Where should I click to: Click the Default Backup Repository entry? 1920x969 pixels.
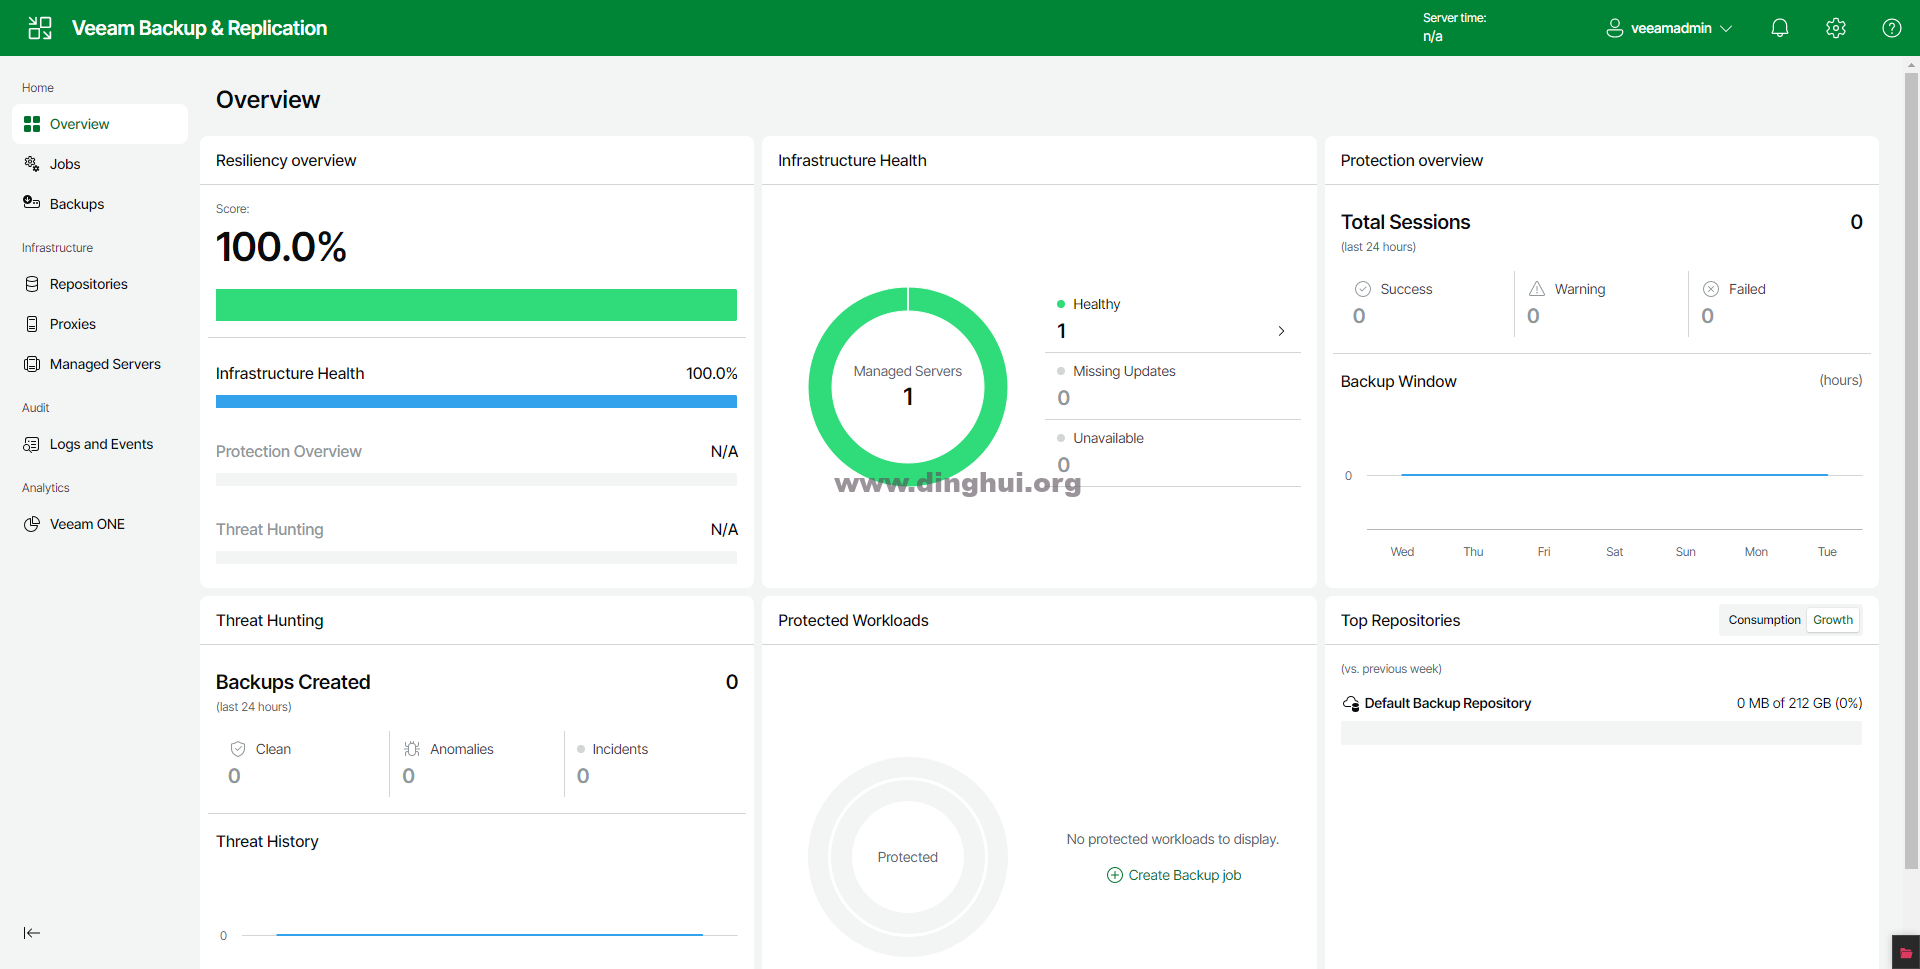tap(1447, 703)
